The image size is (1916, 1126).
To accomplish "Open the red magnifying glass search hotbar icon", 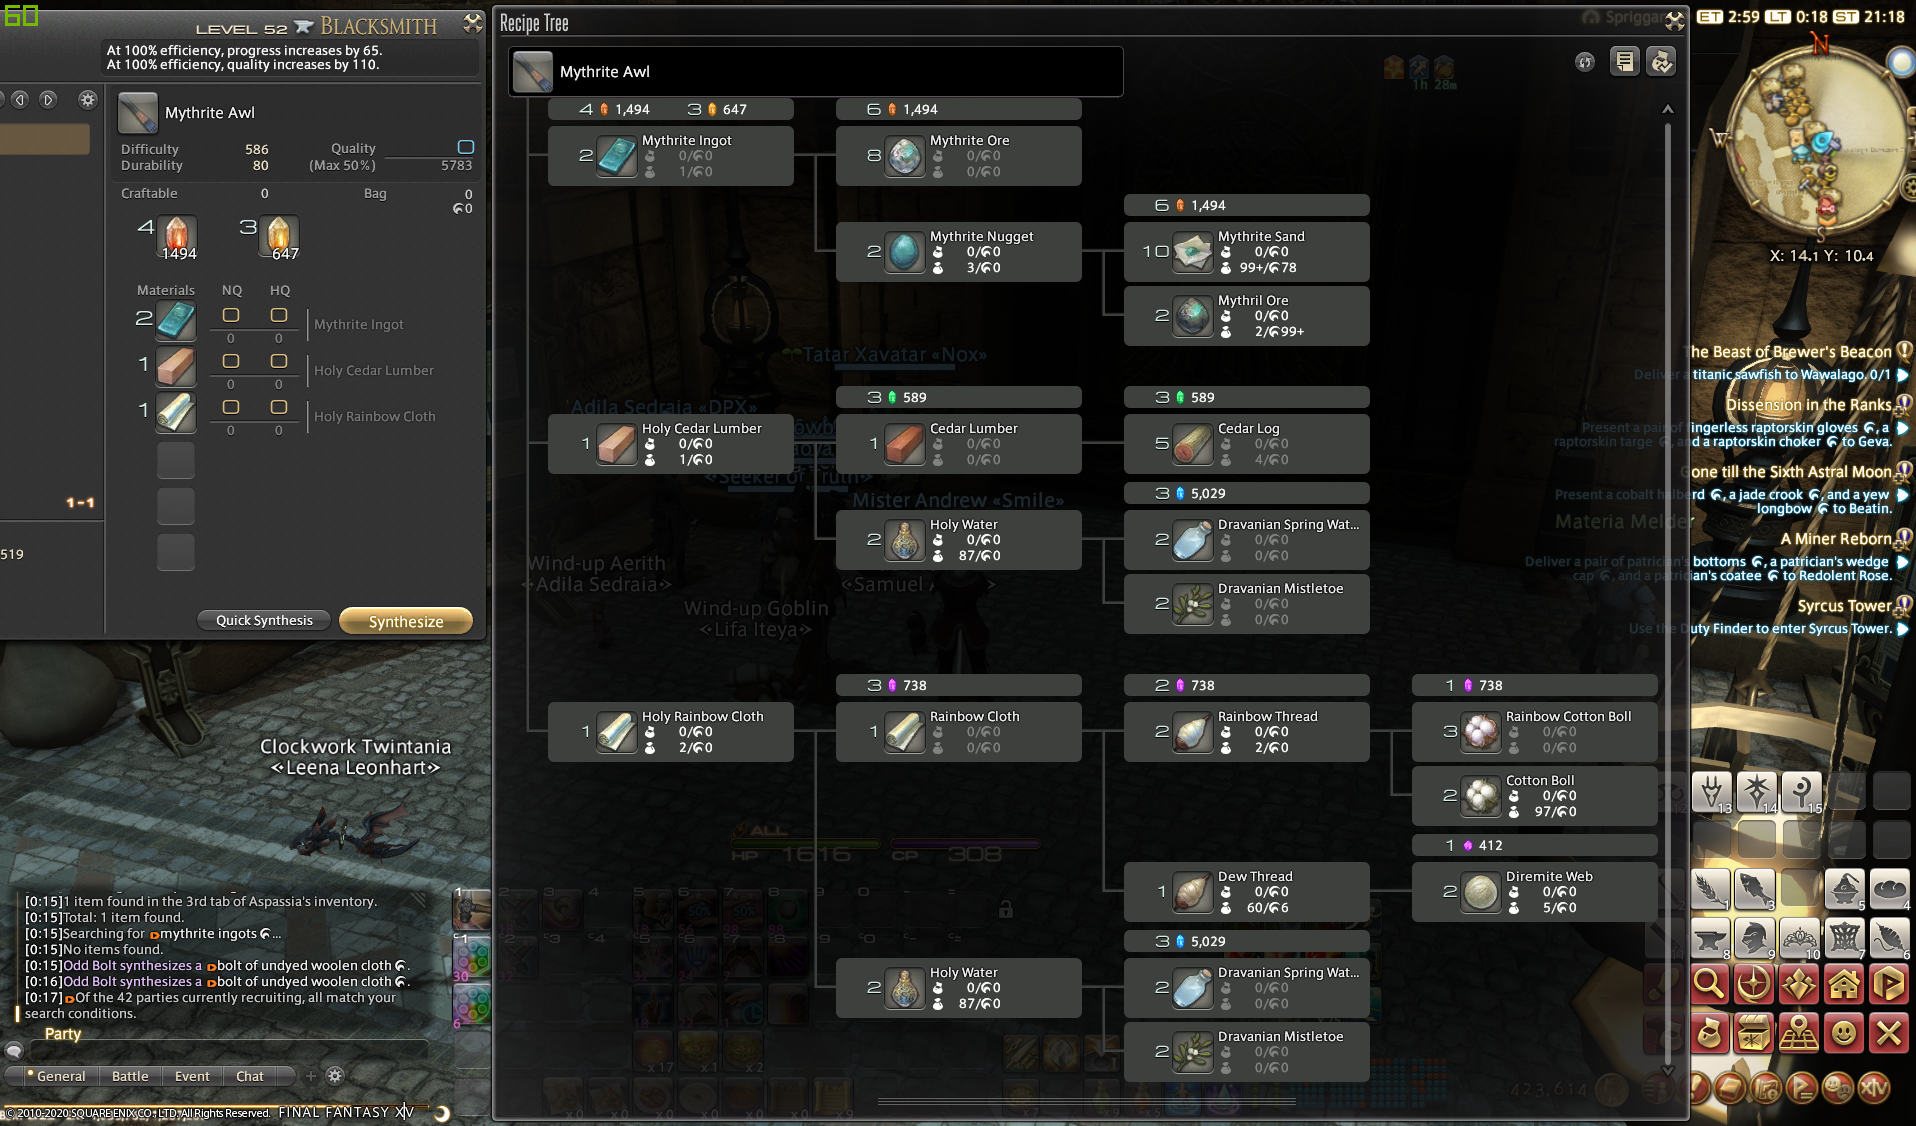I will [1711, 985].
